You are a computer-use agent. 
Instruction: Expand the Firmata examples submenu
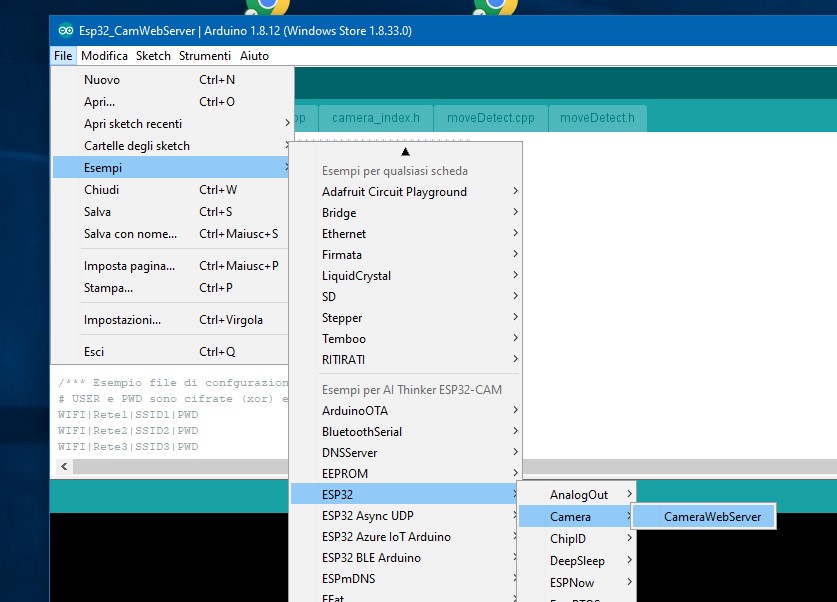406,255
